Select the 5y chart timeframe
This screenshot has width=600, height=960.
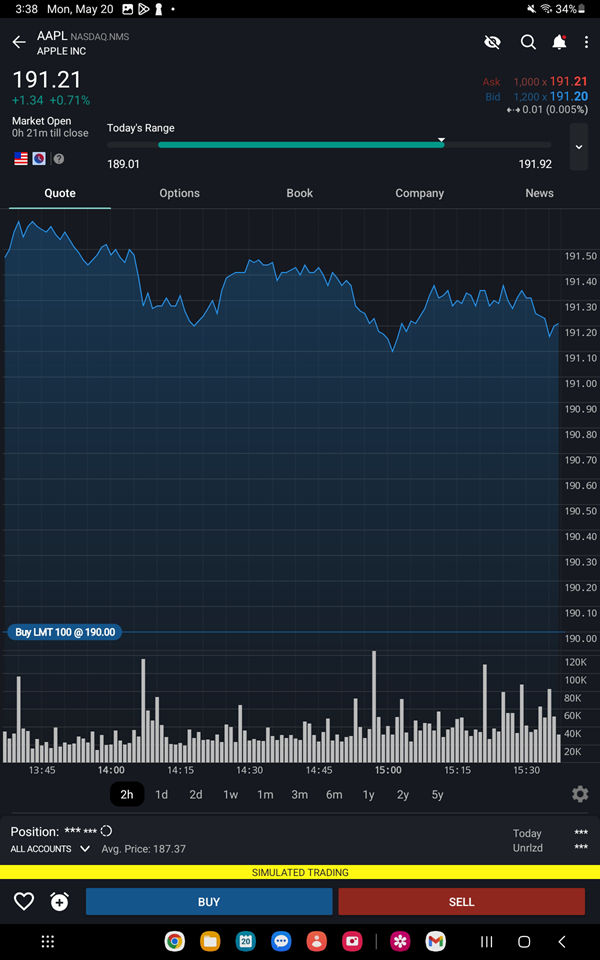pyautogui.click(x=437, y=795)
